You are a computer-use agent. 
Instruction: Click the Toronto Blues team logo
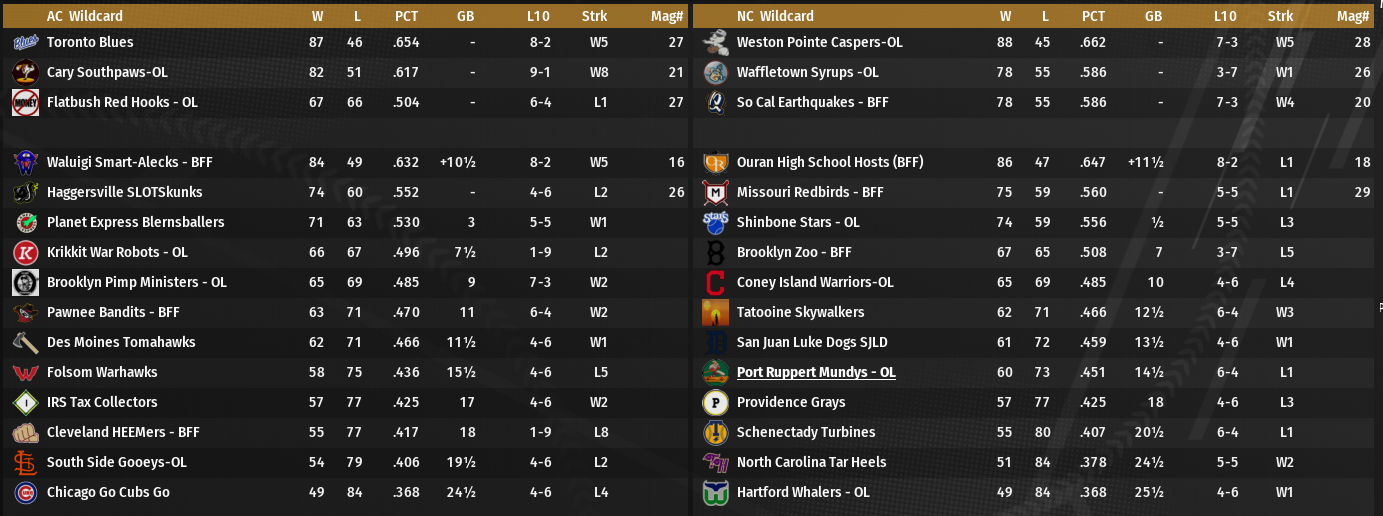coord(25,42)
